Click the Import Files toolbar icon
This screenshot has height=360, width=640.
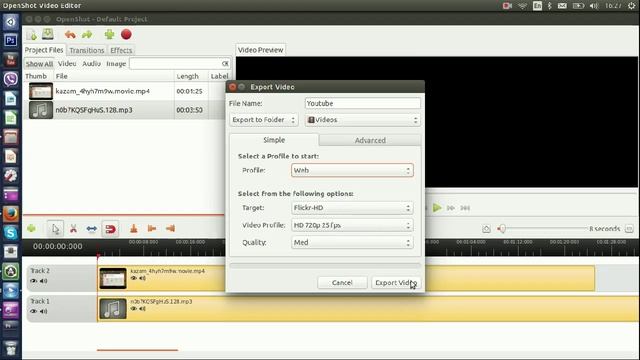click(x=31, y=35)
